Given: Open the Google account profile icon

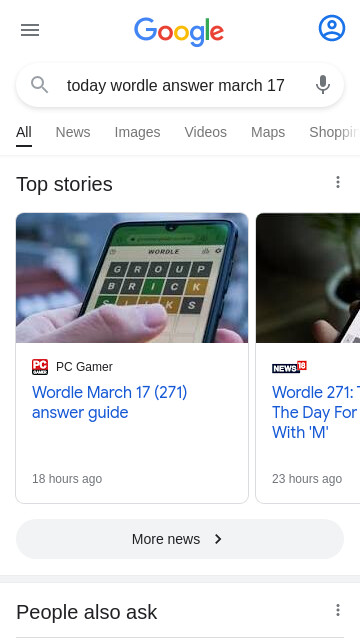Looking at the screenshot, I should pos(331,28).
